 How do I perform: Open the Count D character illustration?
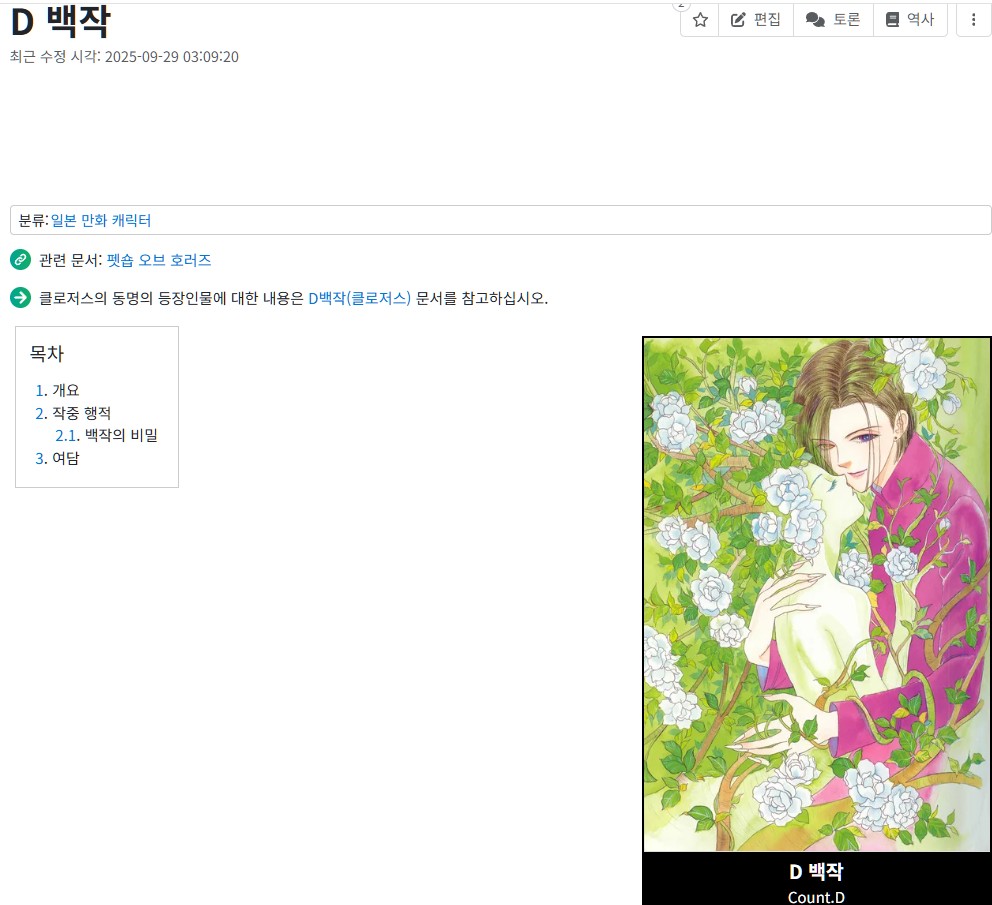click(817, 594)
